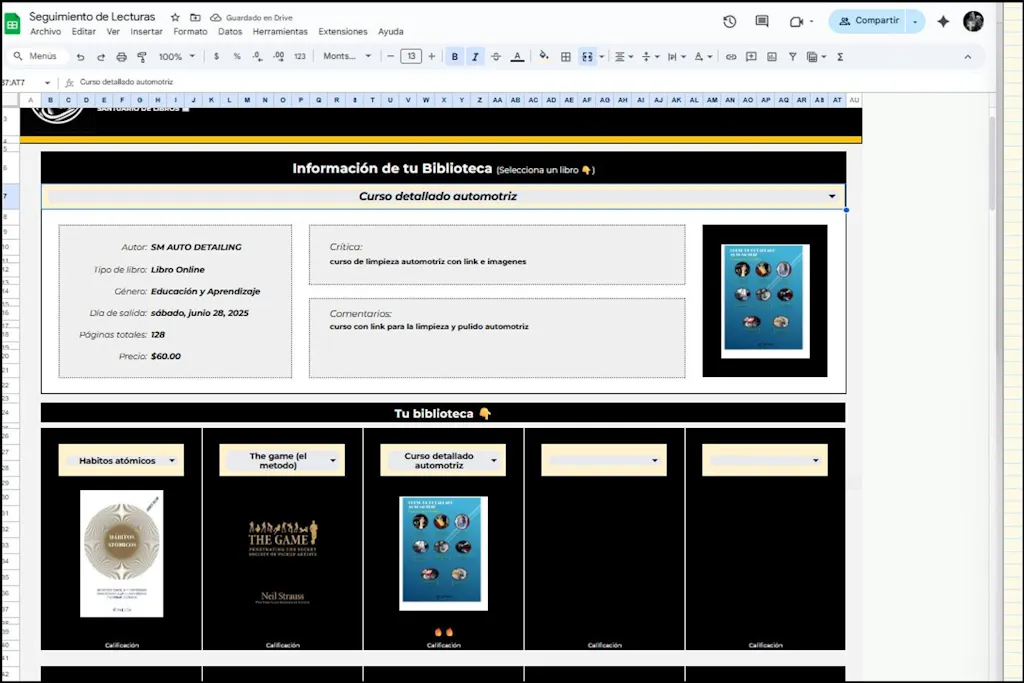
Task: Expand the 'Curso detallado automotriz' book selector dropdown
Action: pos(832,197)
